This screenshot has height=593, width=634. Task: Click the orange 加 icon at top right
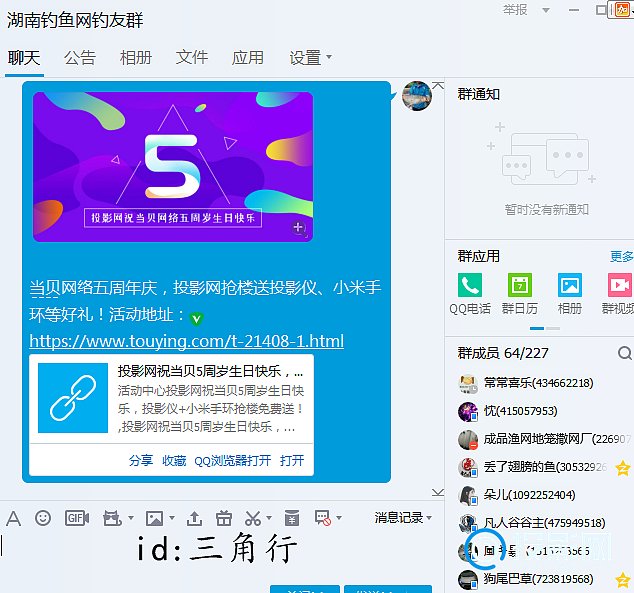tap(622, 10)
